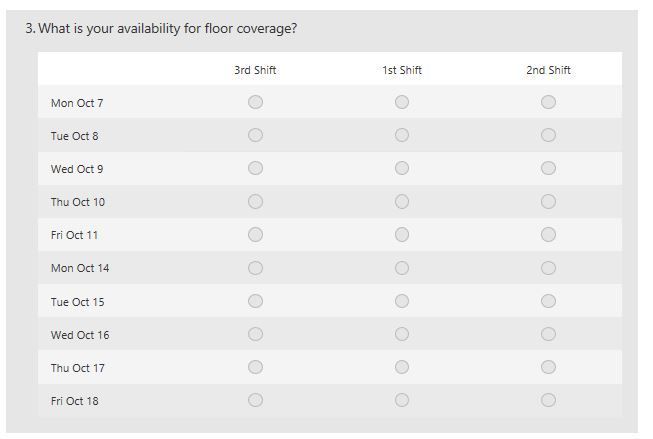The width and height of the screenshot is (653, 439).
Task: Select 2nd Shift for Mon Oct 7
Action: (548, 102)
